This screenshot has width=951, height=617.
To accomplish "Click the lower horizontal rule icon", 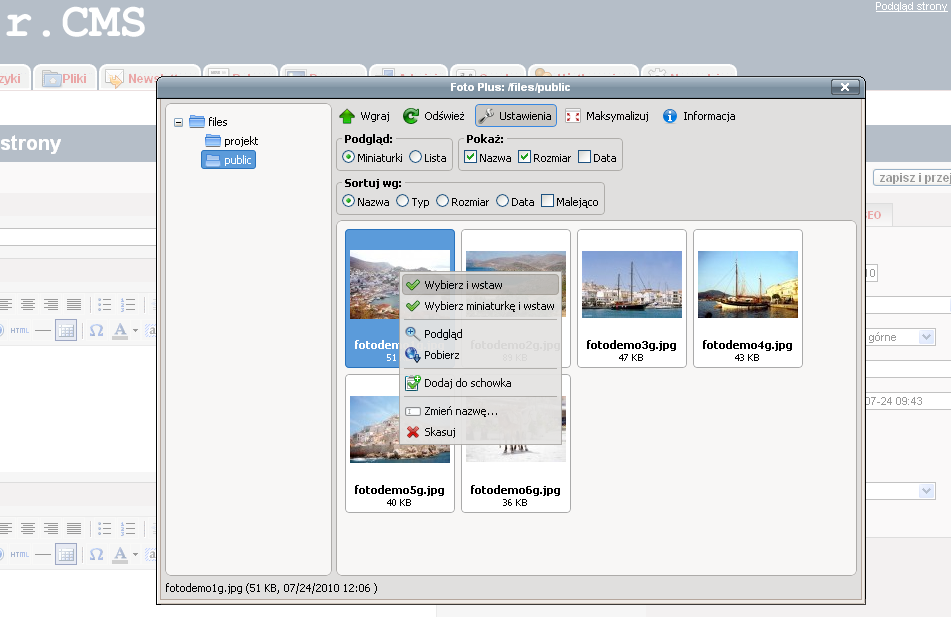I will [42, 555].
